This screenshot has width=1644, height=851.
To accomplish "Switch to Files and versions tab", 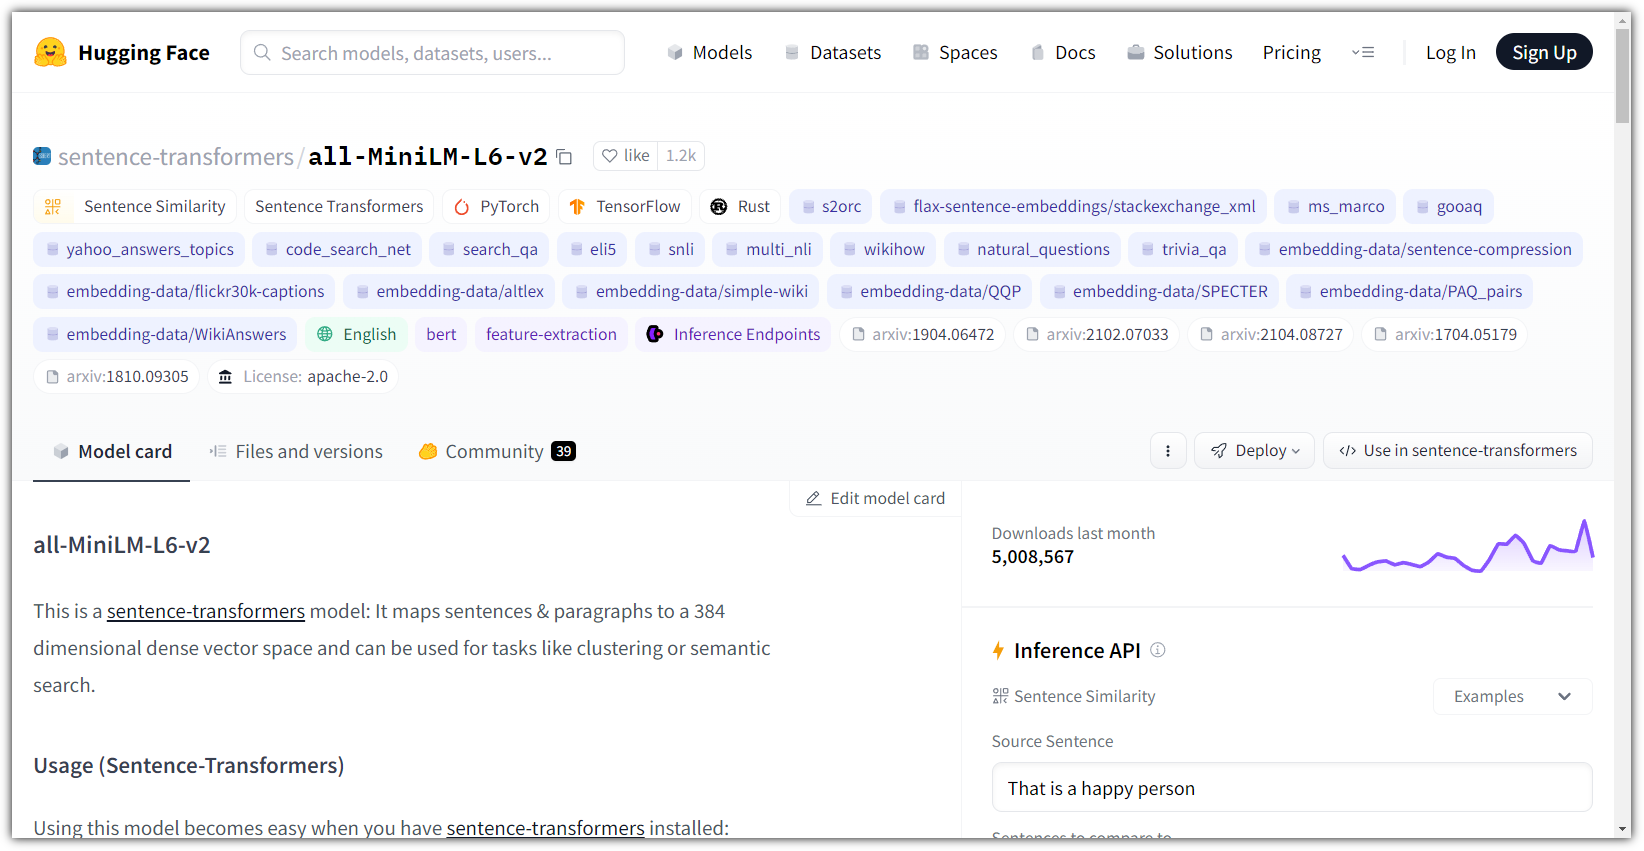I will coord(296,452).
